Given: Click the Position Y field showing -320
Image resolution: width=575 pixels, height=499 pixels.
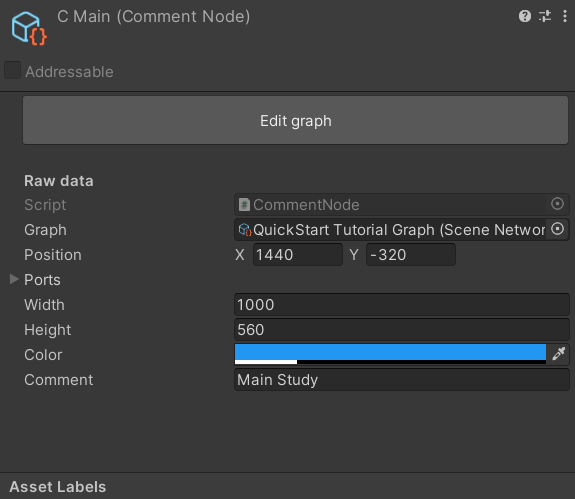Looking at the screenshot, I should tap(411, 254).
